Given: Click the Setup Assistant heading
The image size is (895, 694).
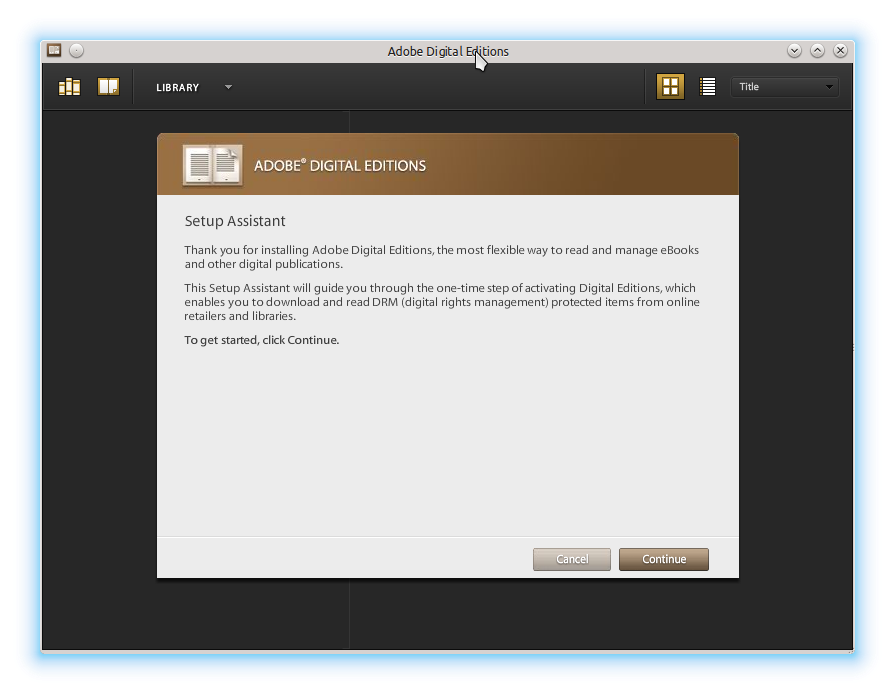Looking at the screenshot, I should point(235,221).
